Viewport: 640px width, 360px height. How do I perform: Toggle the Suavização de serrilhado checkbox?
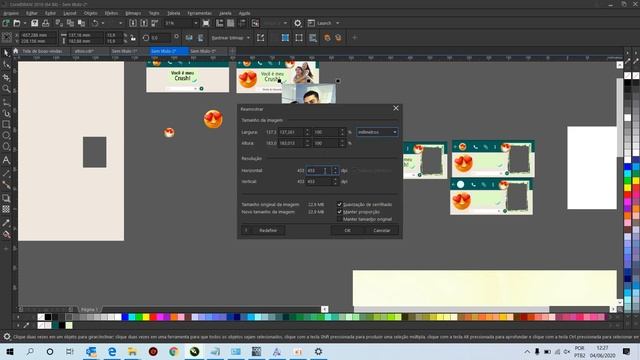340,204
